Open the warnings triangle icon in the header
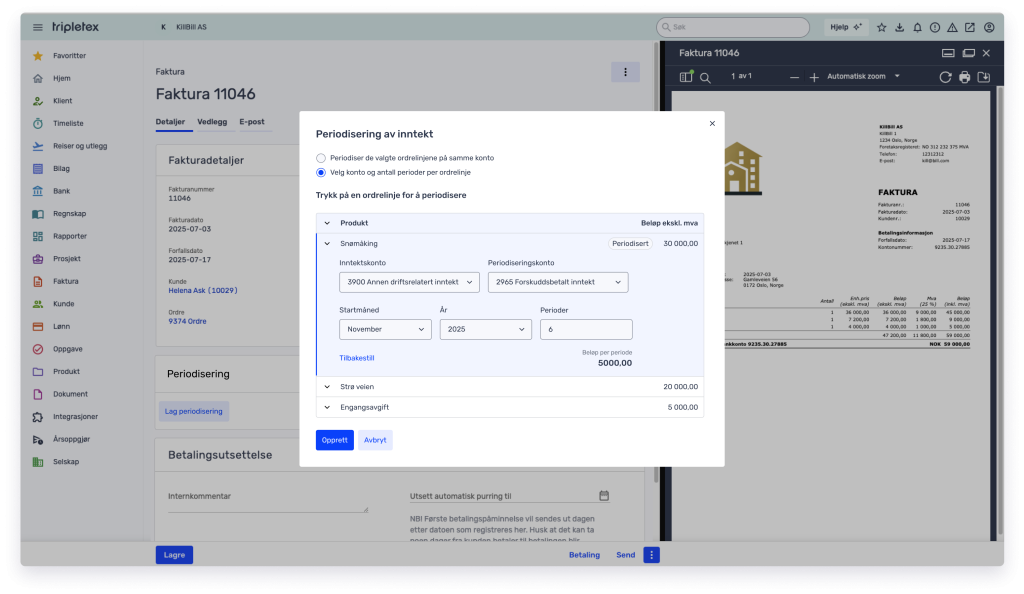1024x594 pixels. (x=953, y=27)
